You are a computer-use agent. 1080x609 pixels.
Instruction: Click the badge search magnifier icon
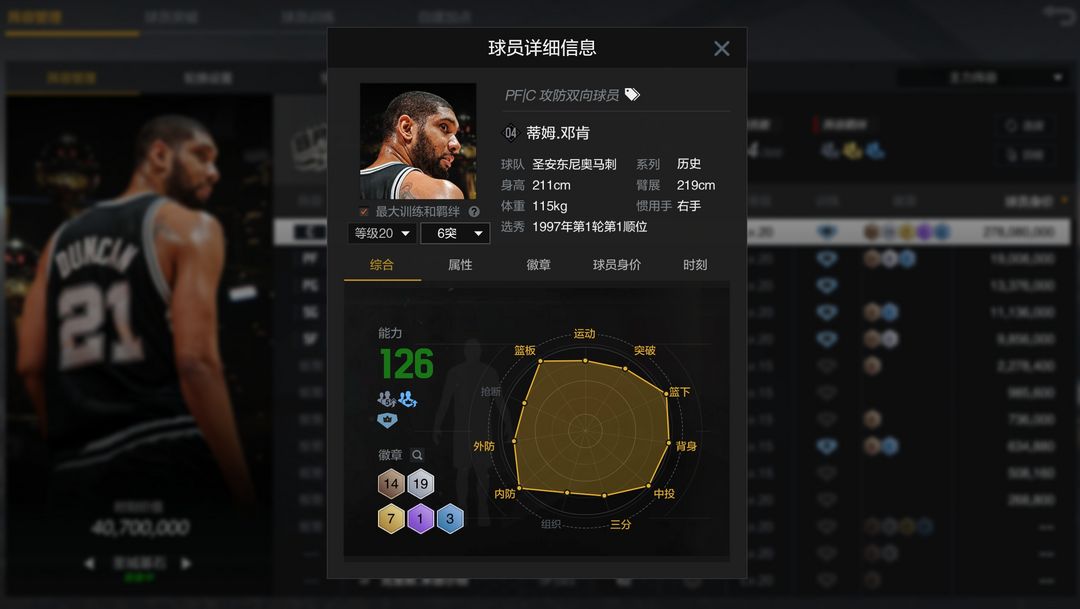coord(417,455)
